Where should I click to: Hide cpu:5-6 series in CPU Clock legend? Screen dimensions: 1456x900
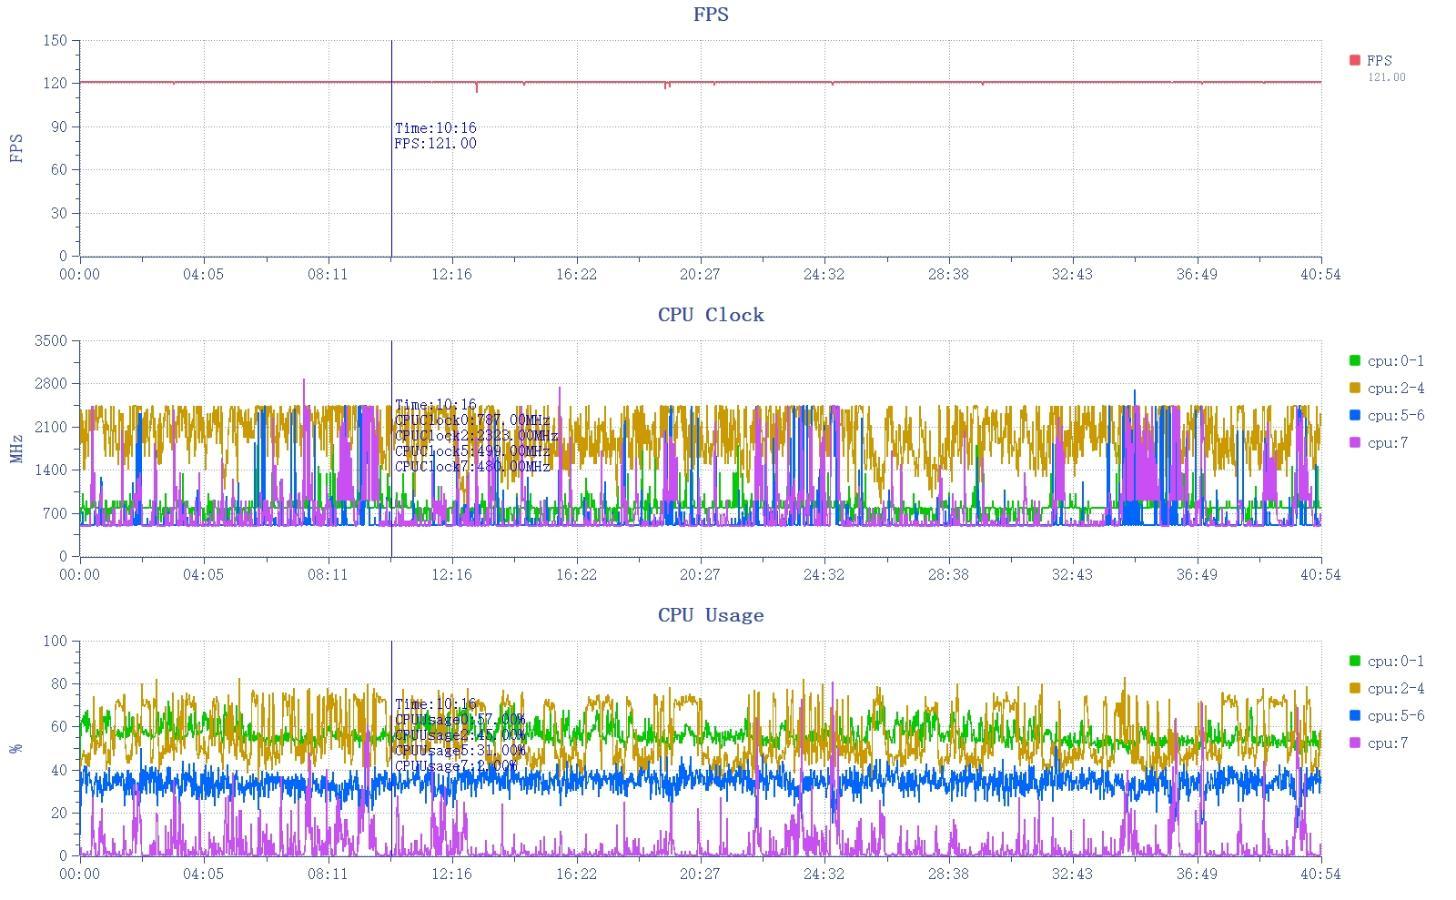(1386, 415)
